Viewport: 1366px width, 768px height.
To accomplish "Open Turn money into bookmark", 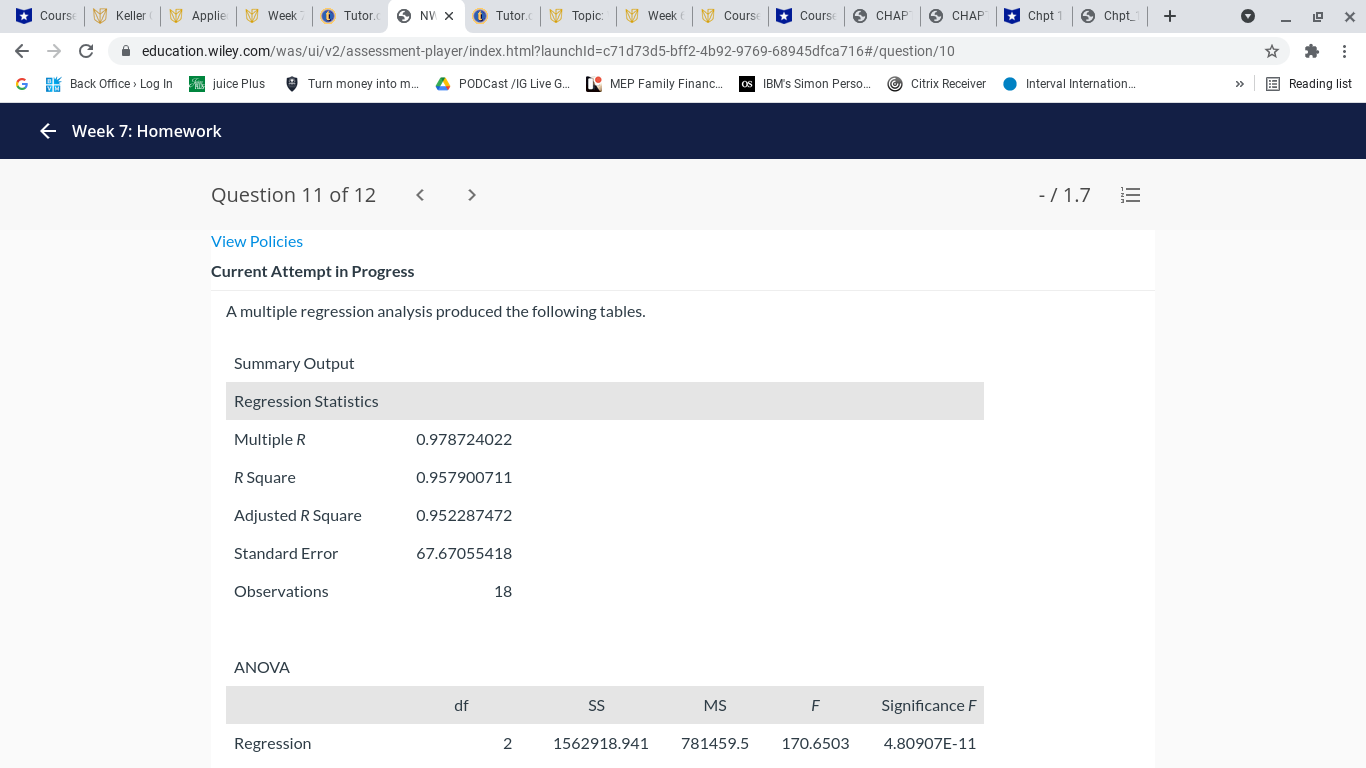I will [x=352, y=84].
